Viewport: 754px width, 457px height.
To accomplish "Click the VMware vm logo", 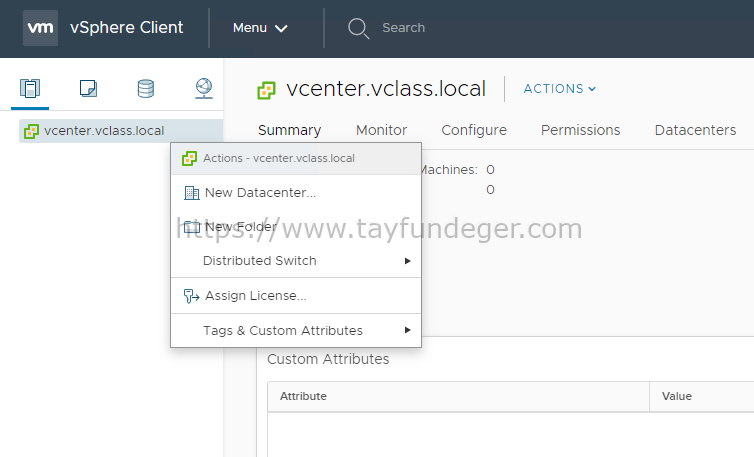I will tap(40, 28).
